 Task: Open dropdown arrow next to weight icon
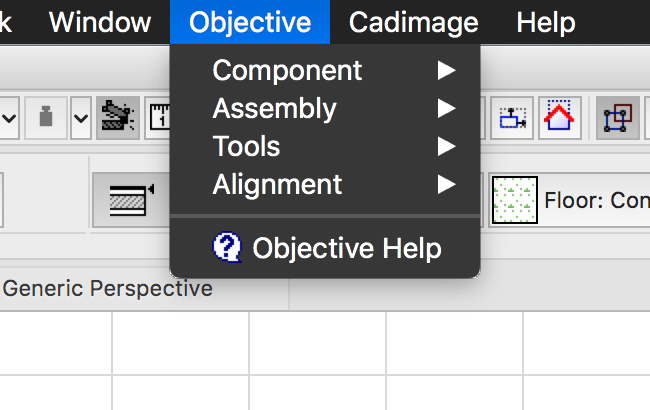point(80,118)
